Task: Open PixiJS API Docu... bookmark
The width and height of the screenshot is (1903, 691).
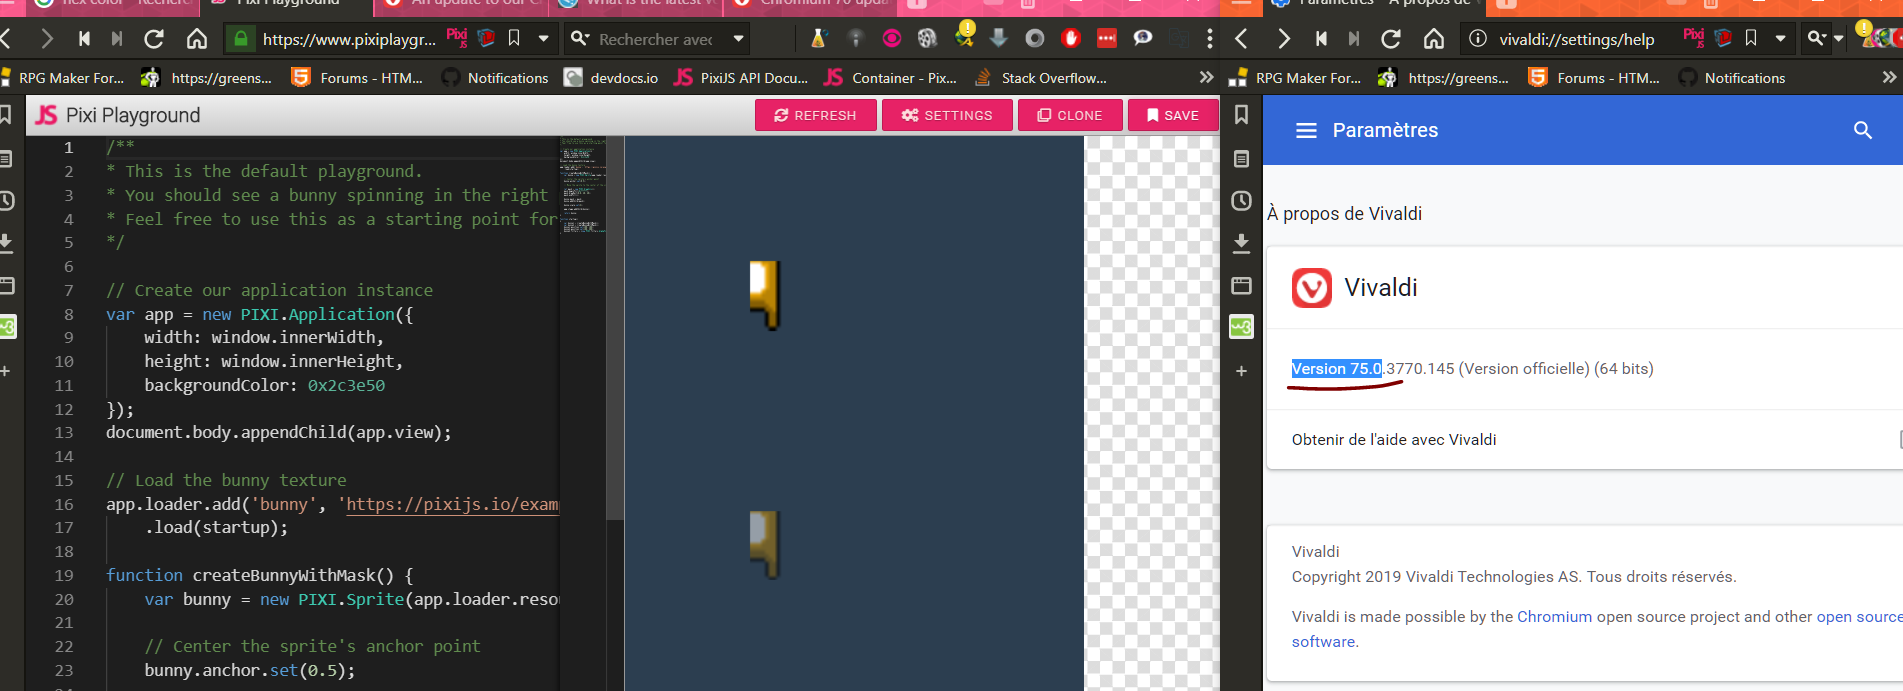Action: 741,77
